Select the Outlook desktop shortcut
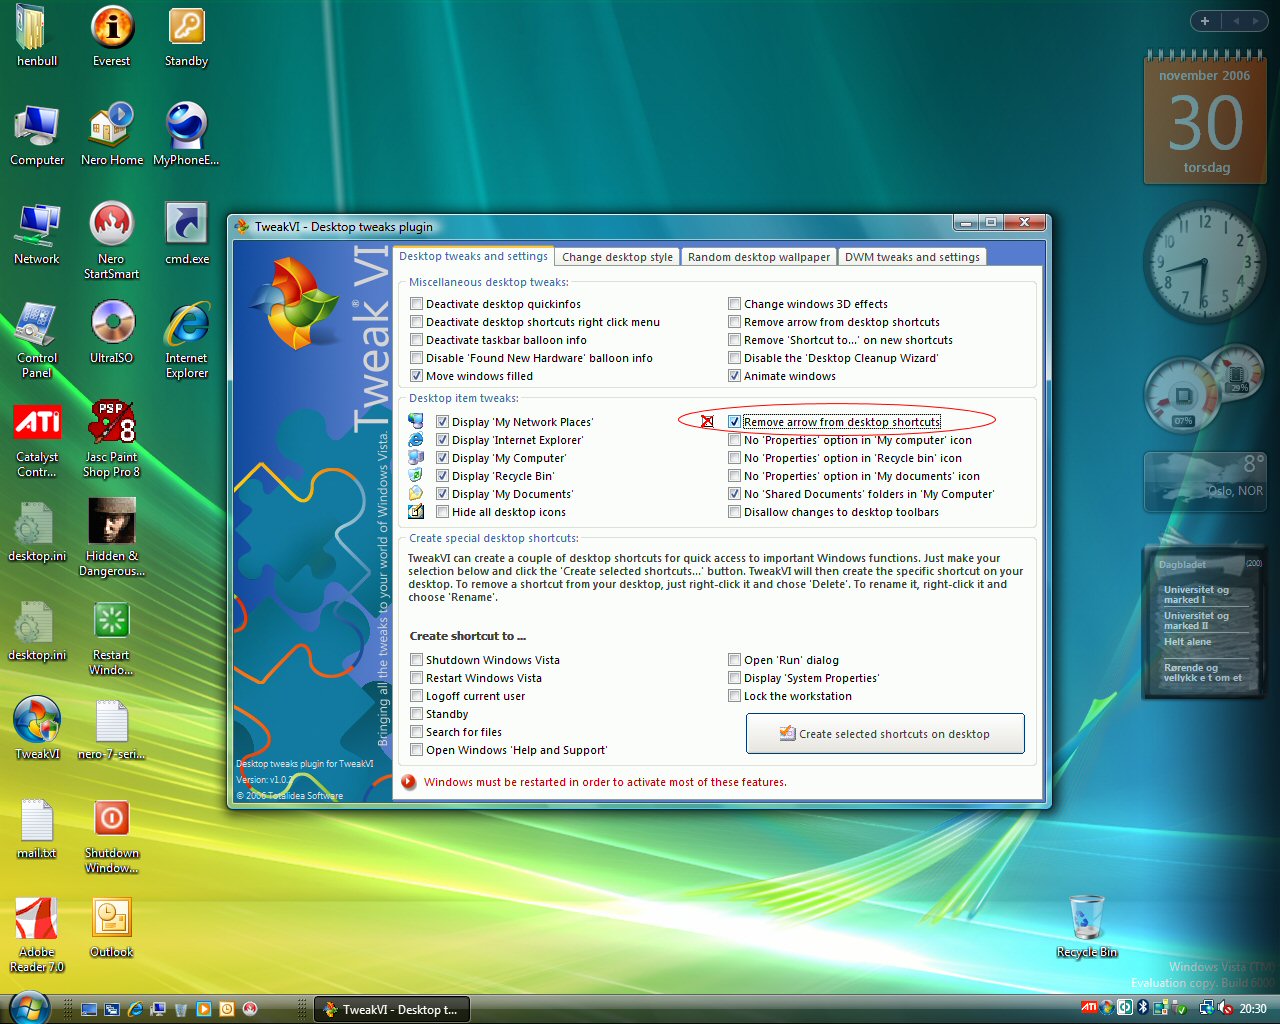 coord(112,926)
